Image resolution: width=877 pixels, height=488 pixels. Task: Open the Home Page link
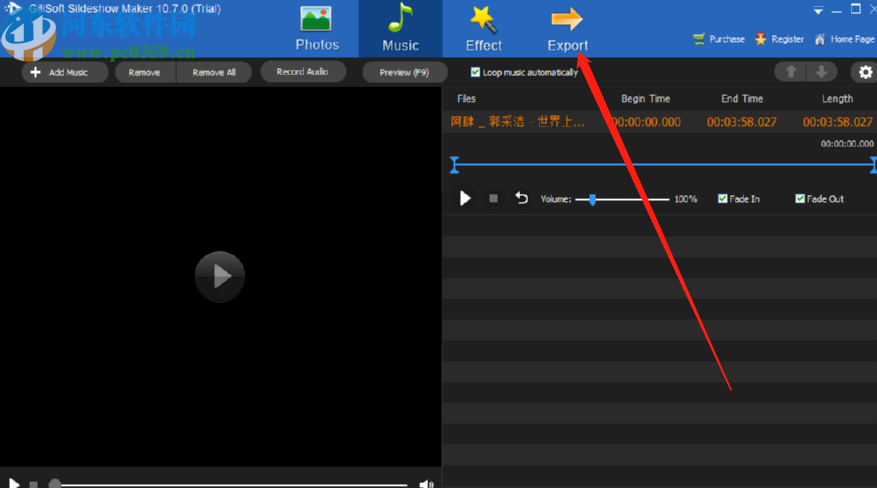[845, 39]
